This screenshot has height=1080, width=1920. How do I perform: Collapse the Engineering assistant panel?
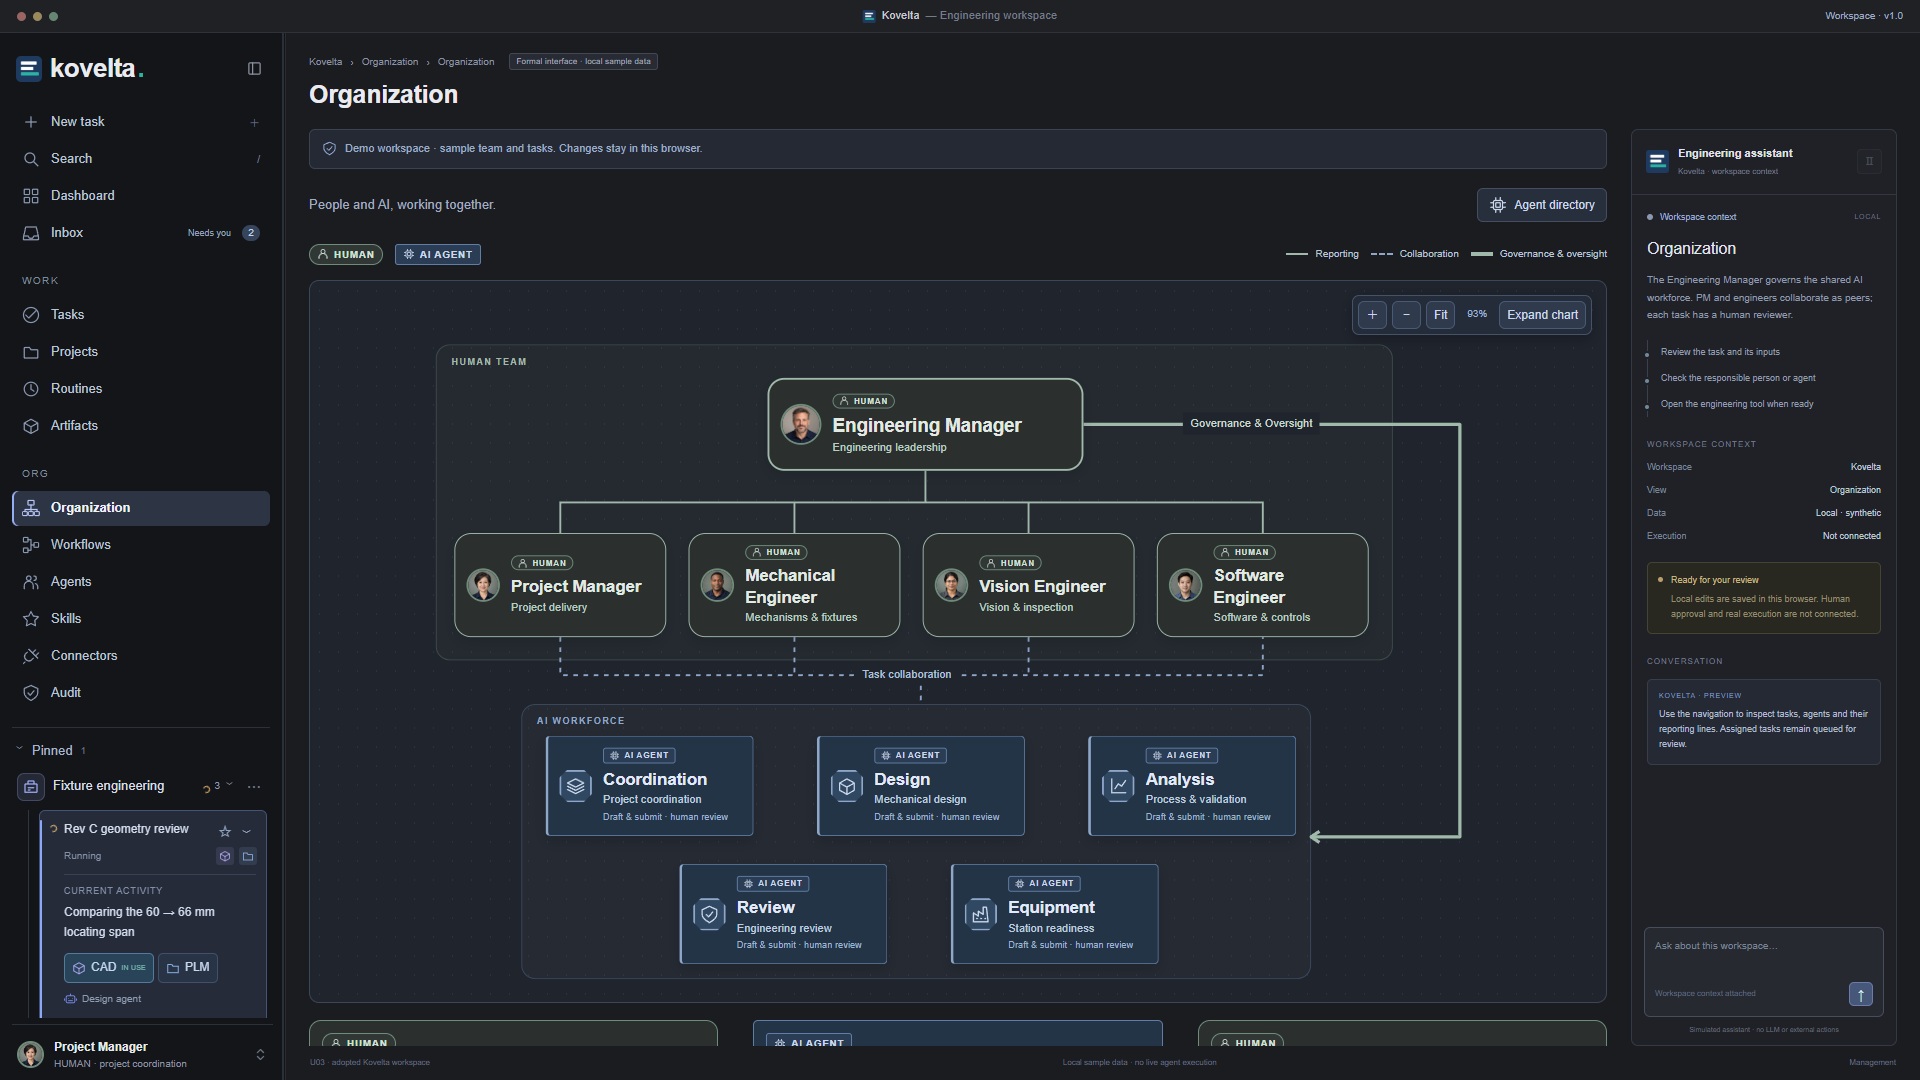point(1869,161)
